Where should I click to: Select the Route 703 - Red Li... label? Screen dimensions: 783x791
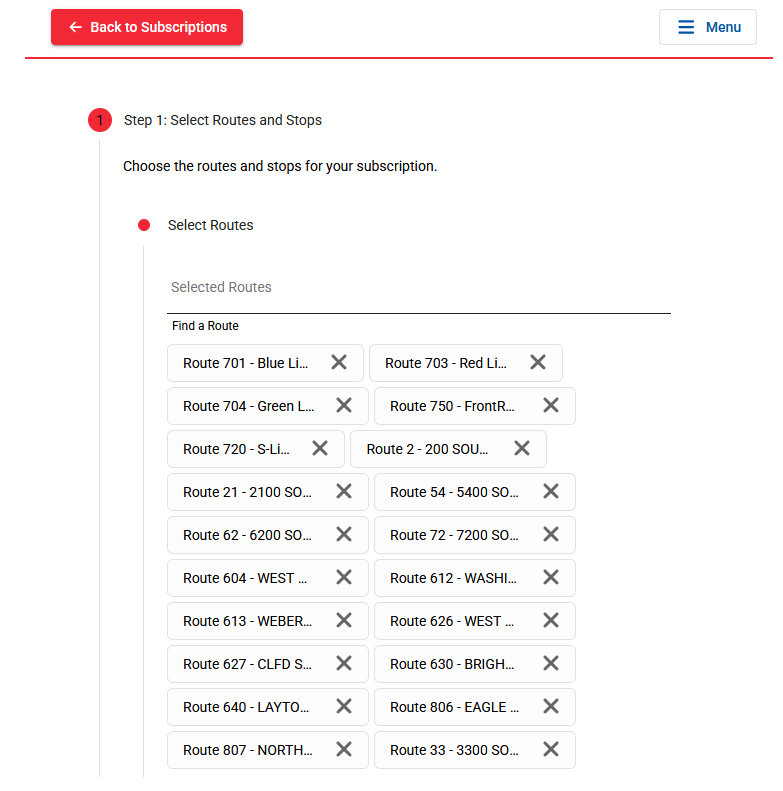[446, 363]
